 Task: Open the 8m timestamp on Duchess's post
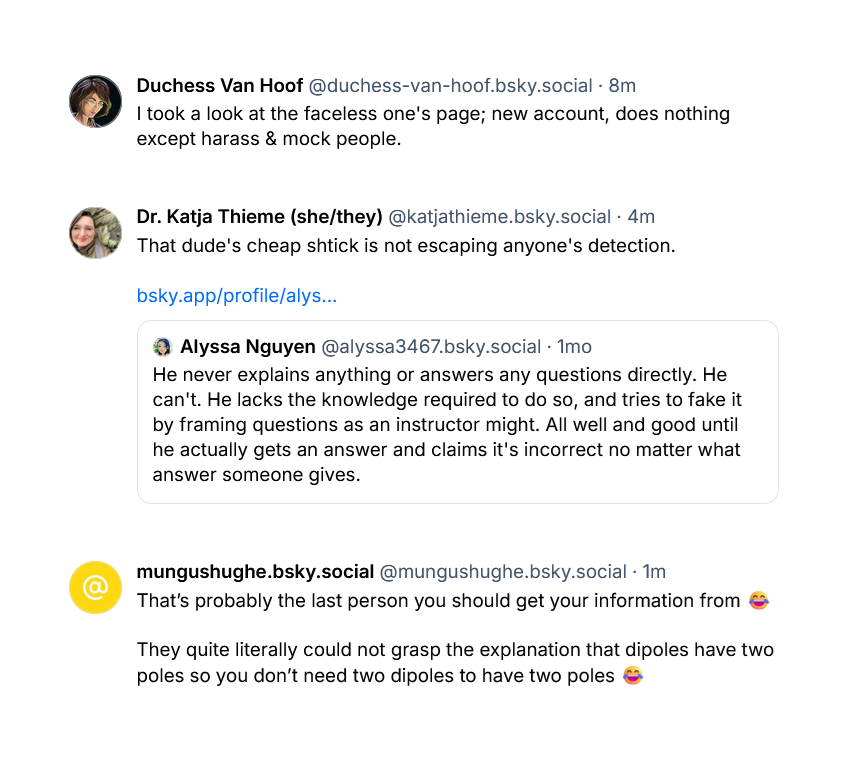coord(622,85)
